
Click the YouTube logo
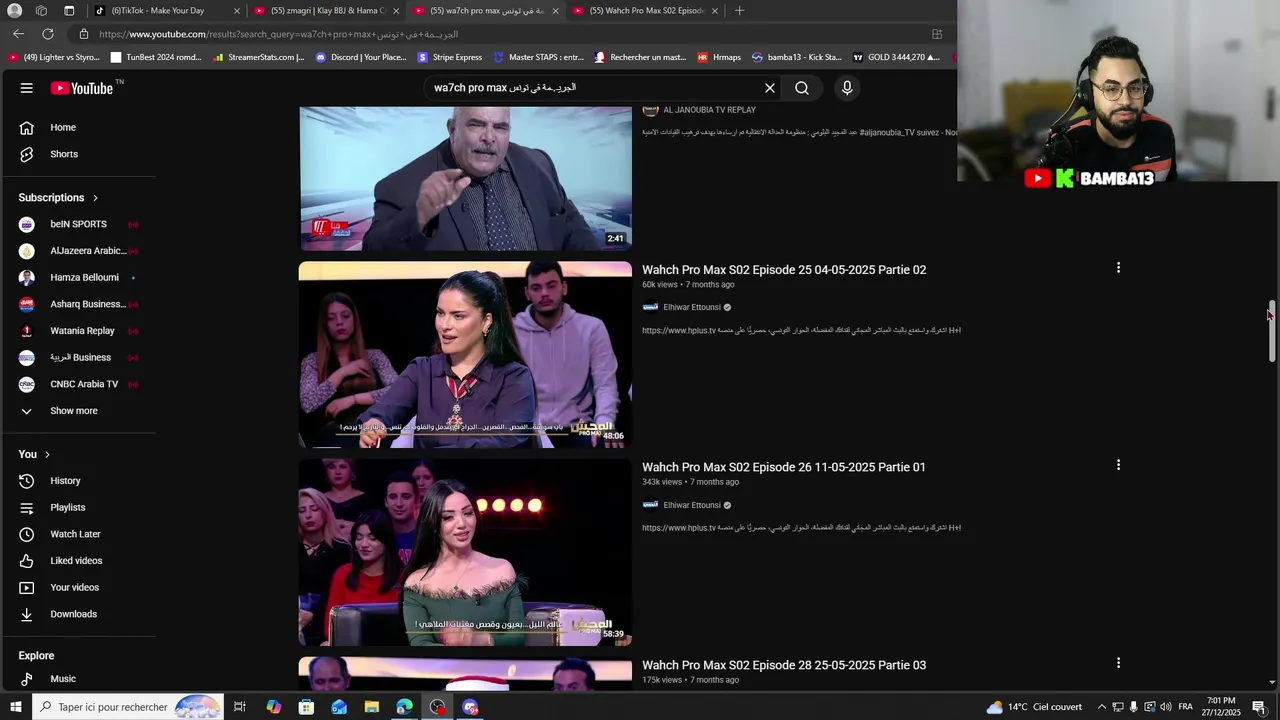82,88
